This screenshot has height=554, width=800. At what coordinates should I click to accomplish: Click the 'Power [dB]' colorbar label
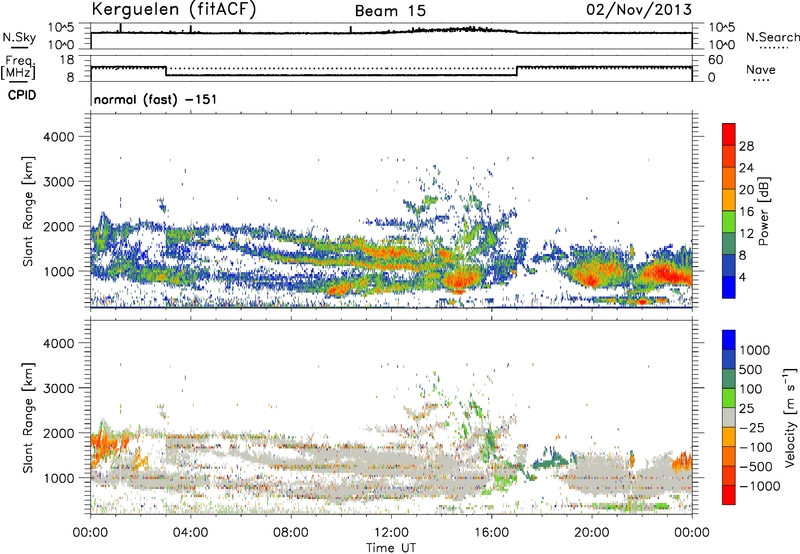(763, 211)
